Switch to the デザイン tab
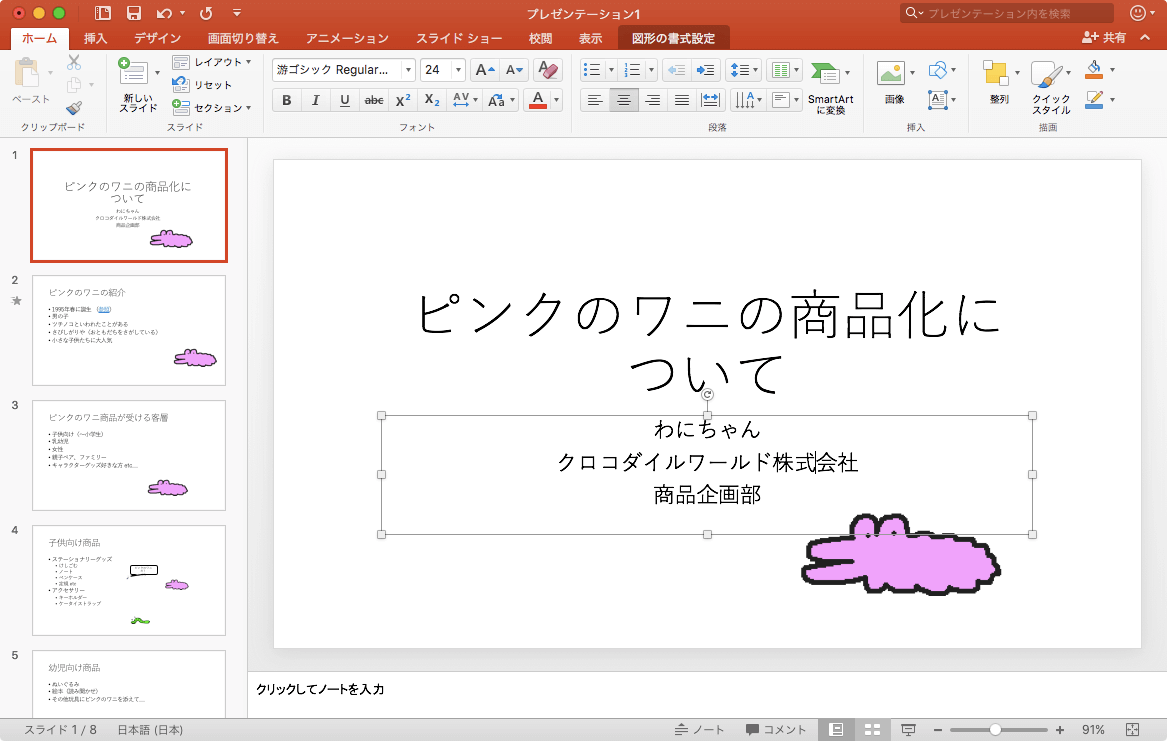 coord(157,38)
